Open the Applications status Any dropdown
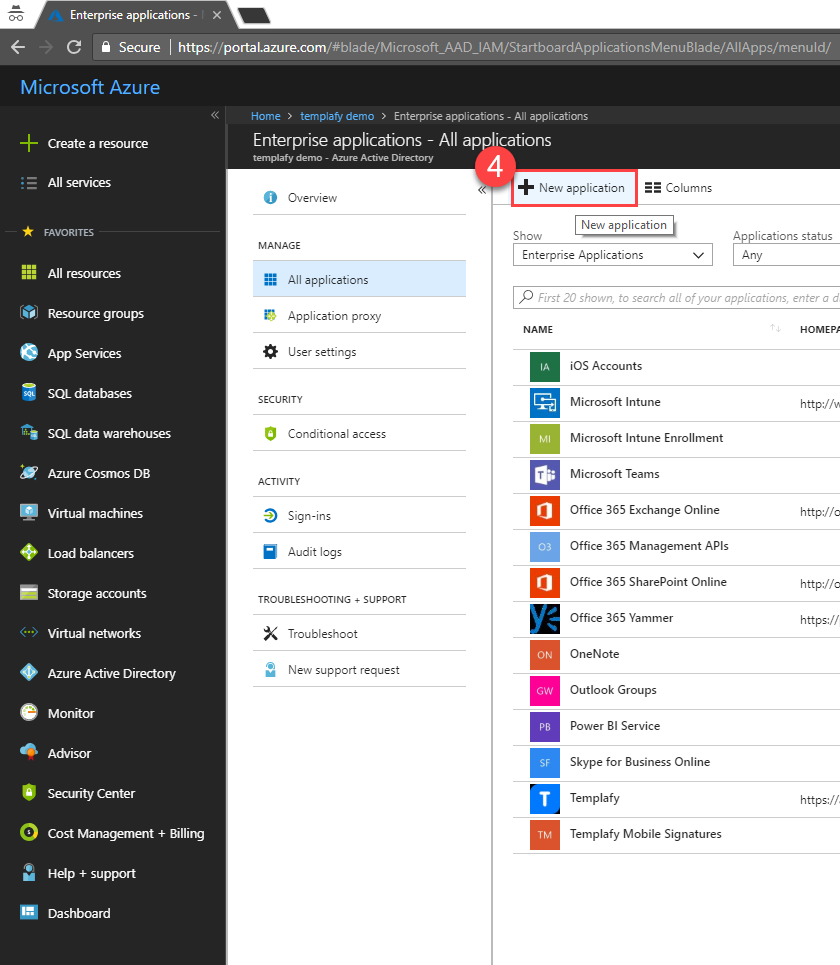 coord(786,255)
